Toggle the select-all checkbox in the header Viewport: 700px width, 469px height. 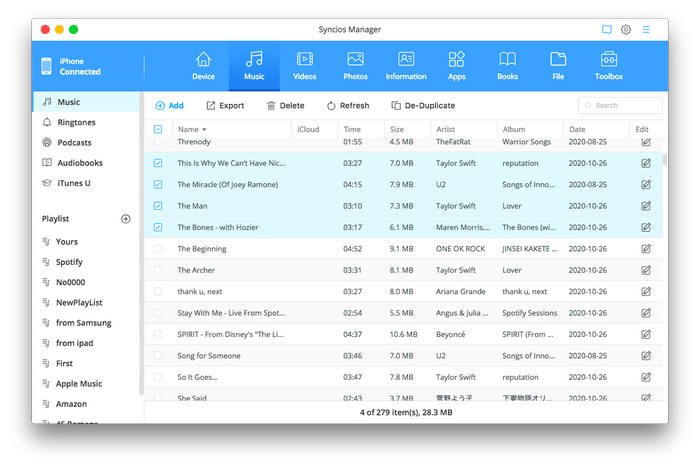pyautogui.click(x=158, y=129)
